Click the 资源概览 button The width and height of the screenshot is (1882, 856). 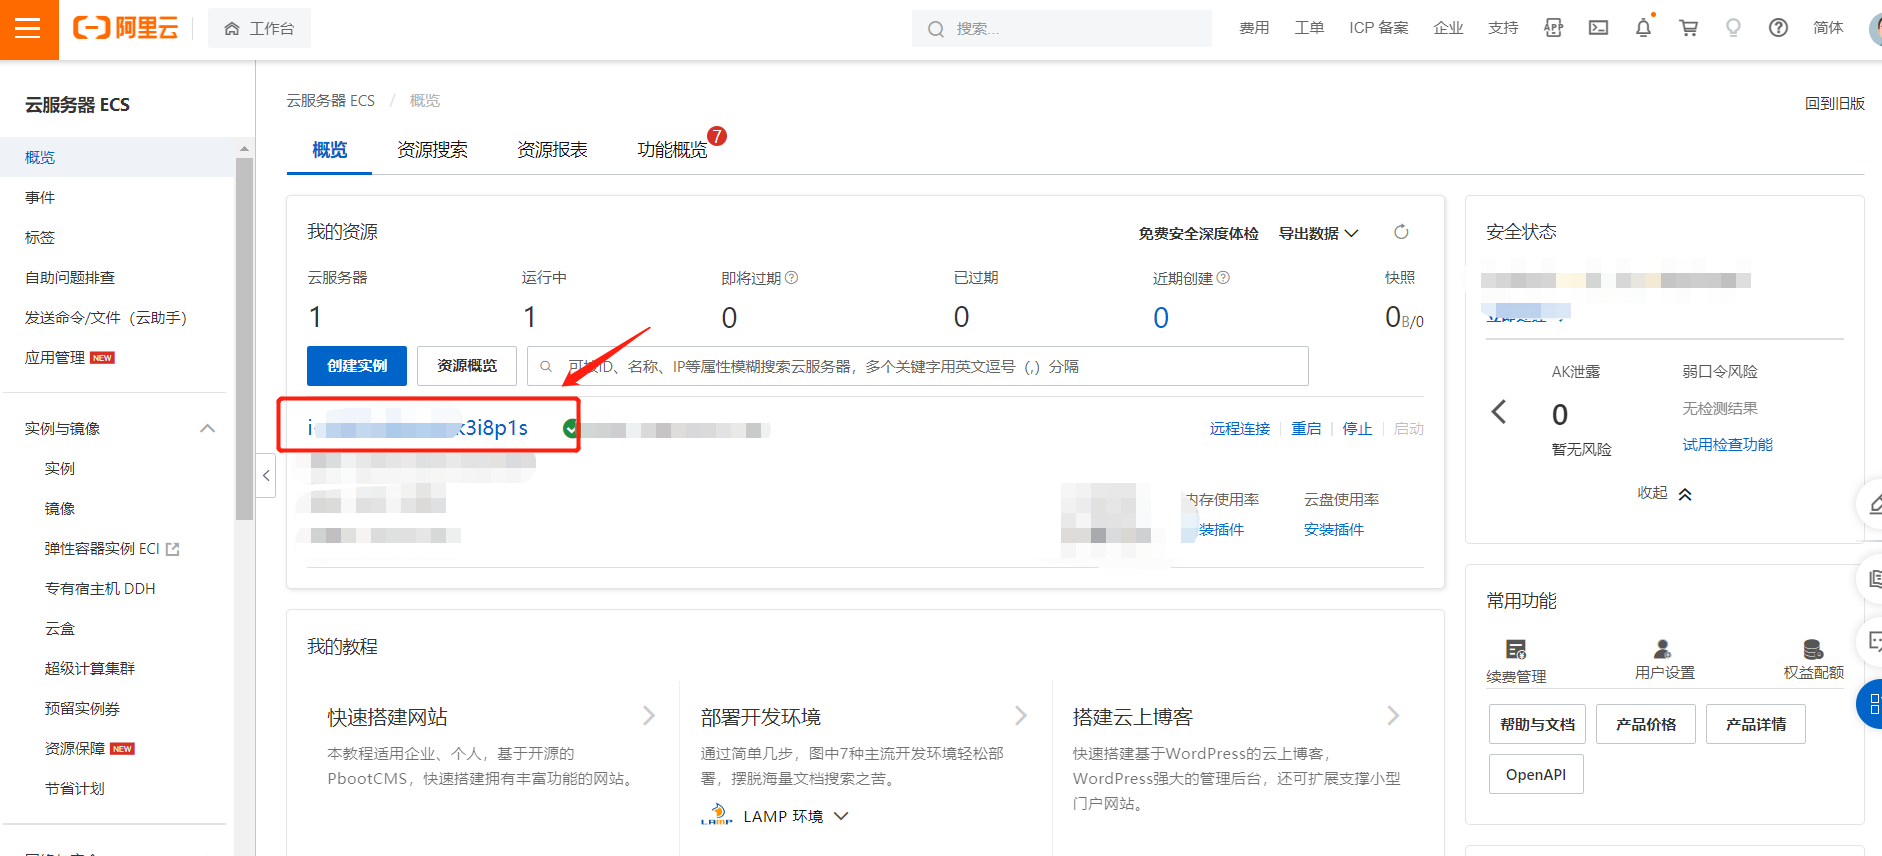pyautogui.click(x=467, y=366)
